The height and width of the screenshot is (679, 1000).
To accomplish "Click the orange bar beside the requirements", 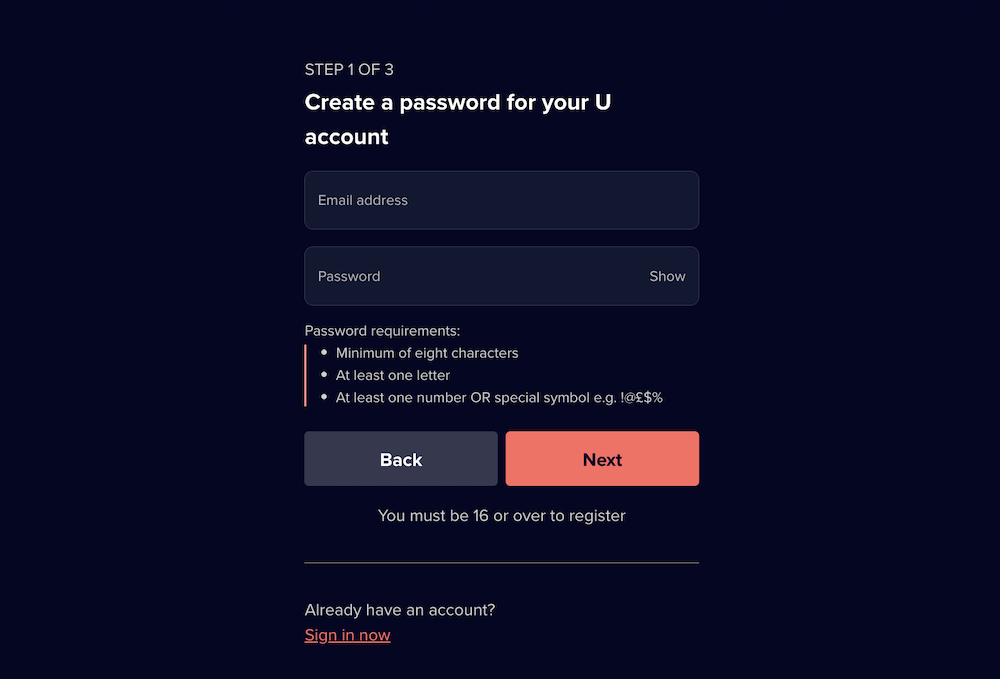I will [x=305, y=376].
